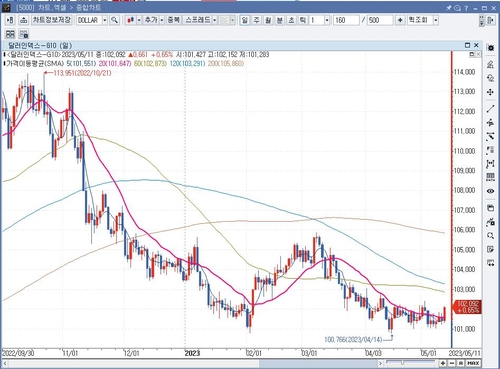Screen dimensions: 500x369
Task: Click the 500 total bars field
Action: pos(380,20)
